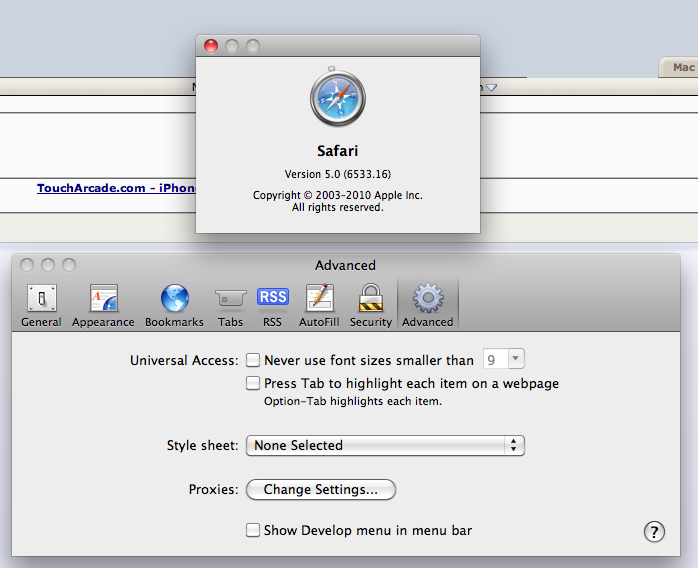Click the Safari name in About window
This screenshot has height=568, width=698.
coord(337,151)
